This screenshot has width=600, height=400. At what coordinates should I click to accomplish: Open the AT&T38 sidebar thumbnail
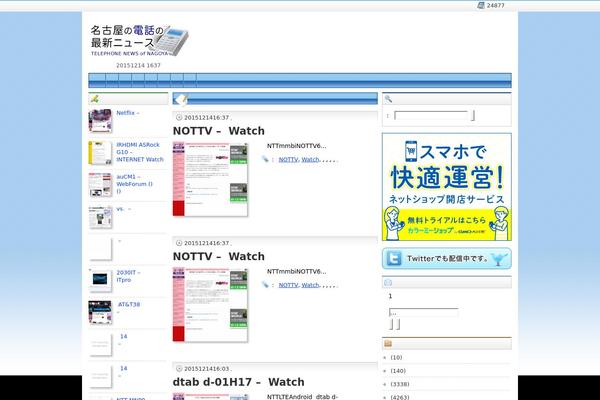100,313
